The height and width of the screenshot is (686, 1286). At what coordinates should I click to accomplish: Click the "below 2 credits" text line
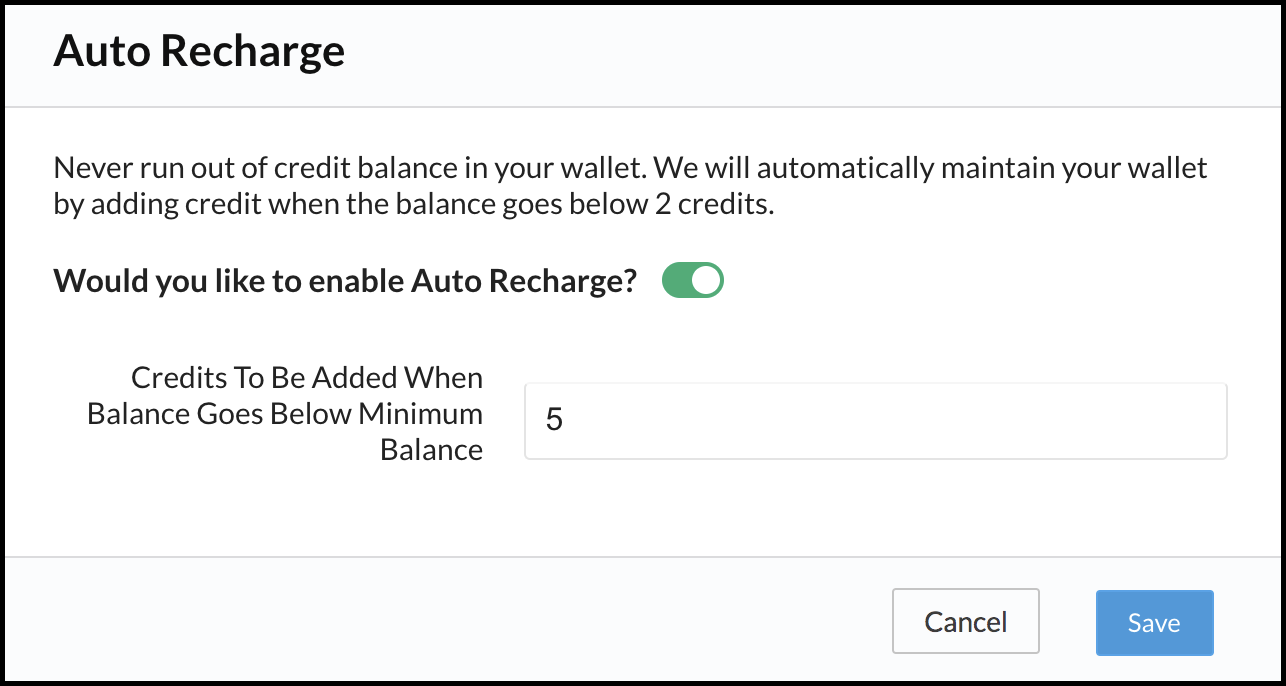click(x=413, y=203)
